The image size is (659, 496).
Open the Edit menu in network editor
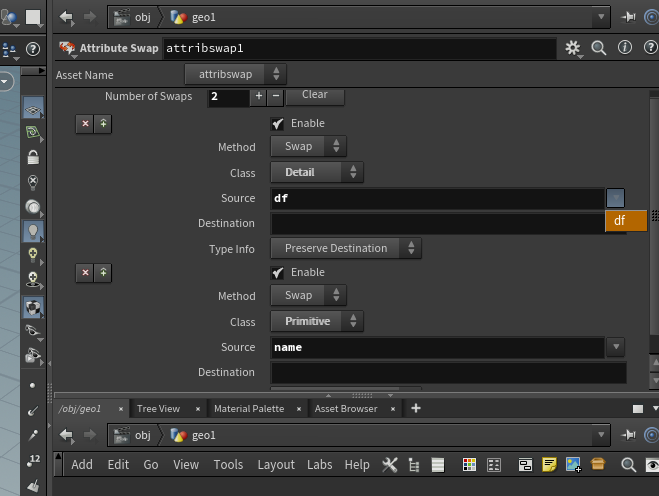click(118, 465)
